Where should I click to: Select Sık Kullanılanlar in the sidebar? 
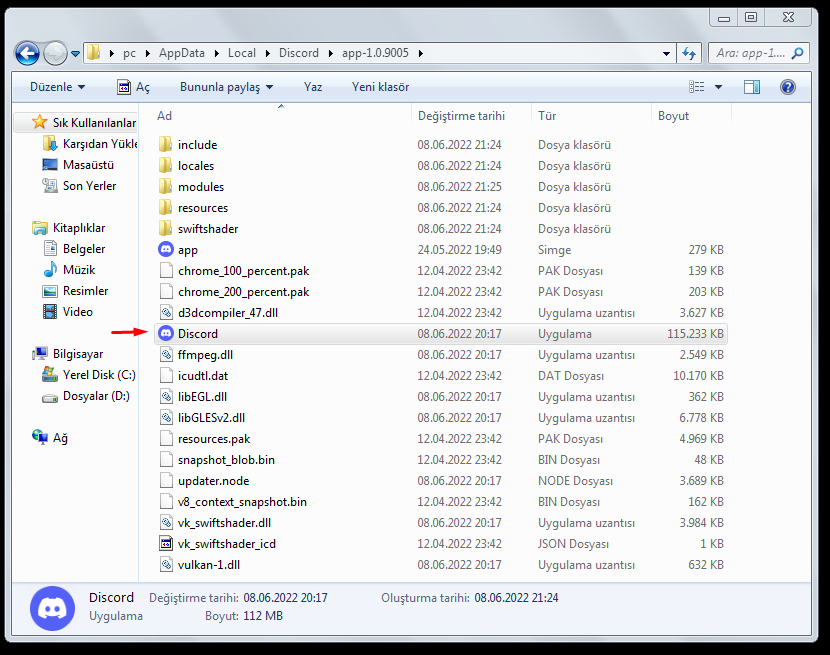point(84,122)
